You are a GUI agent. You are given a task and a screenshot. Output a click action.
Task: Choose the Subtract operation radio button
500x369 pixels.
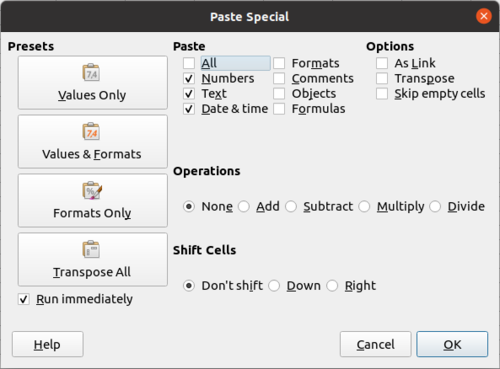pyautogui.click(x=291, y=206)
